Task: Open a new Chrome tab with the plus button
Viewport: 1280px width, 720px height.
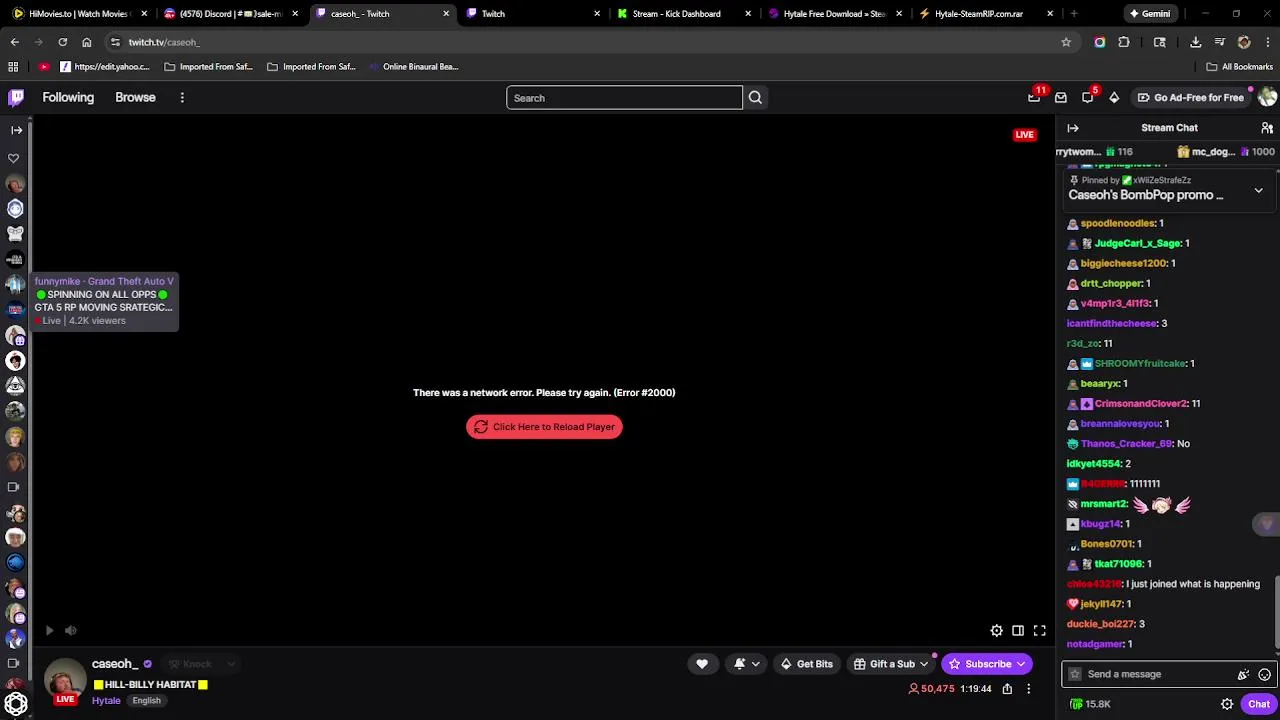Action: pos(1073,14)
